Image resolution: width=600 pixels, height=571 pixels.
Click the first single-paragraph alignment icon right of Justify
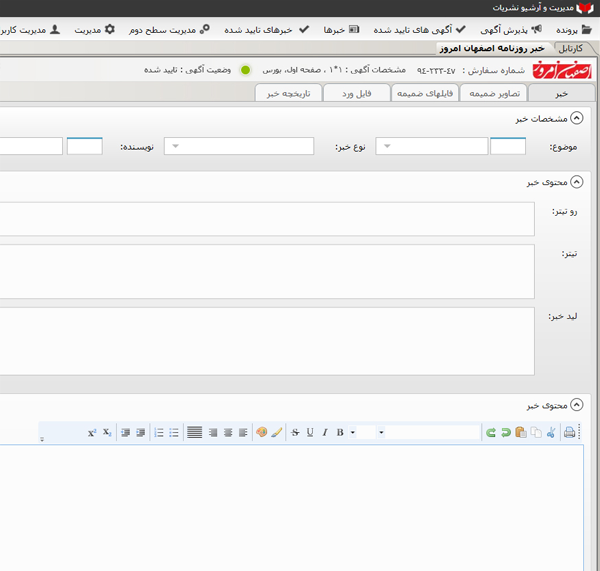tap(213, 432)
